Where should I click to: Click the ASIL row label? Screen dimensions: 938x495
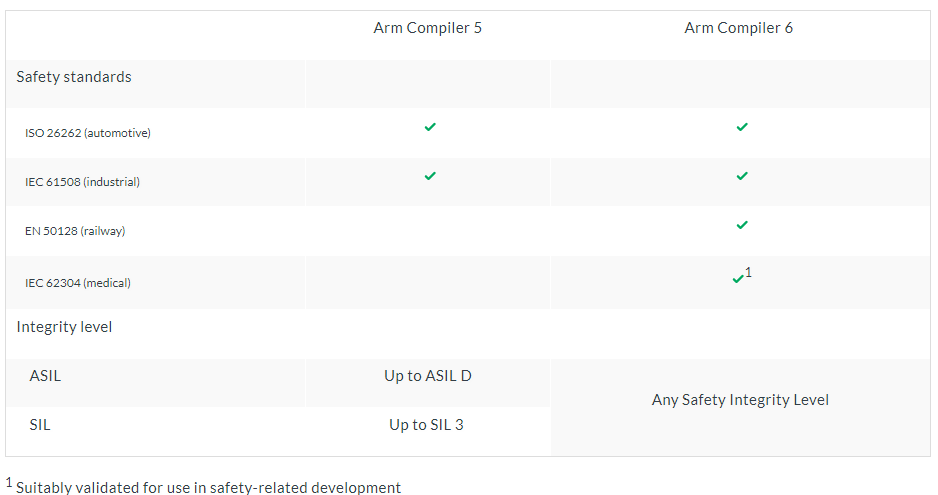click(45, 376)
